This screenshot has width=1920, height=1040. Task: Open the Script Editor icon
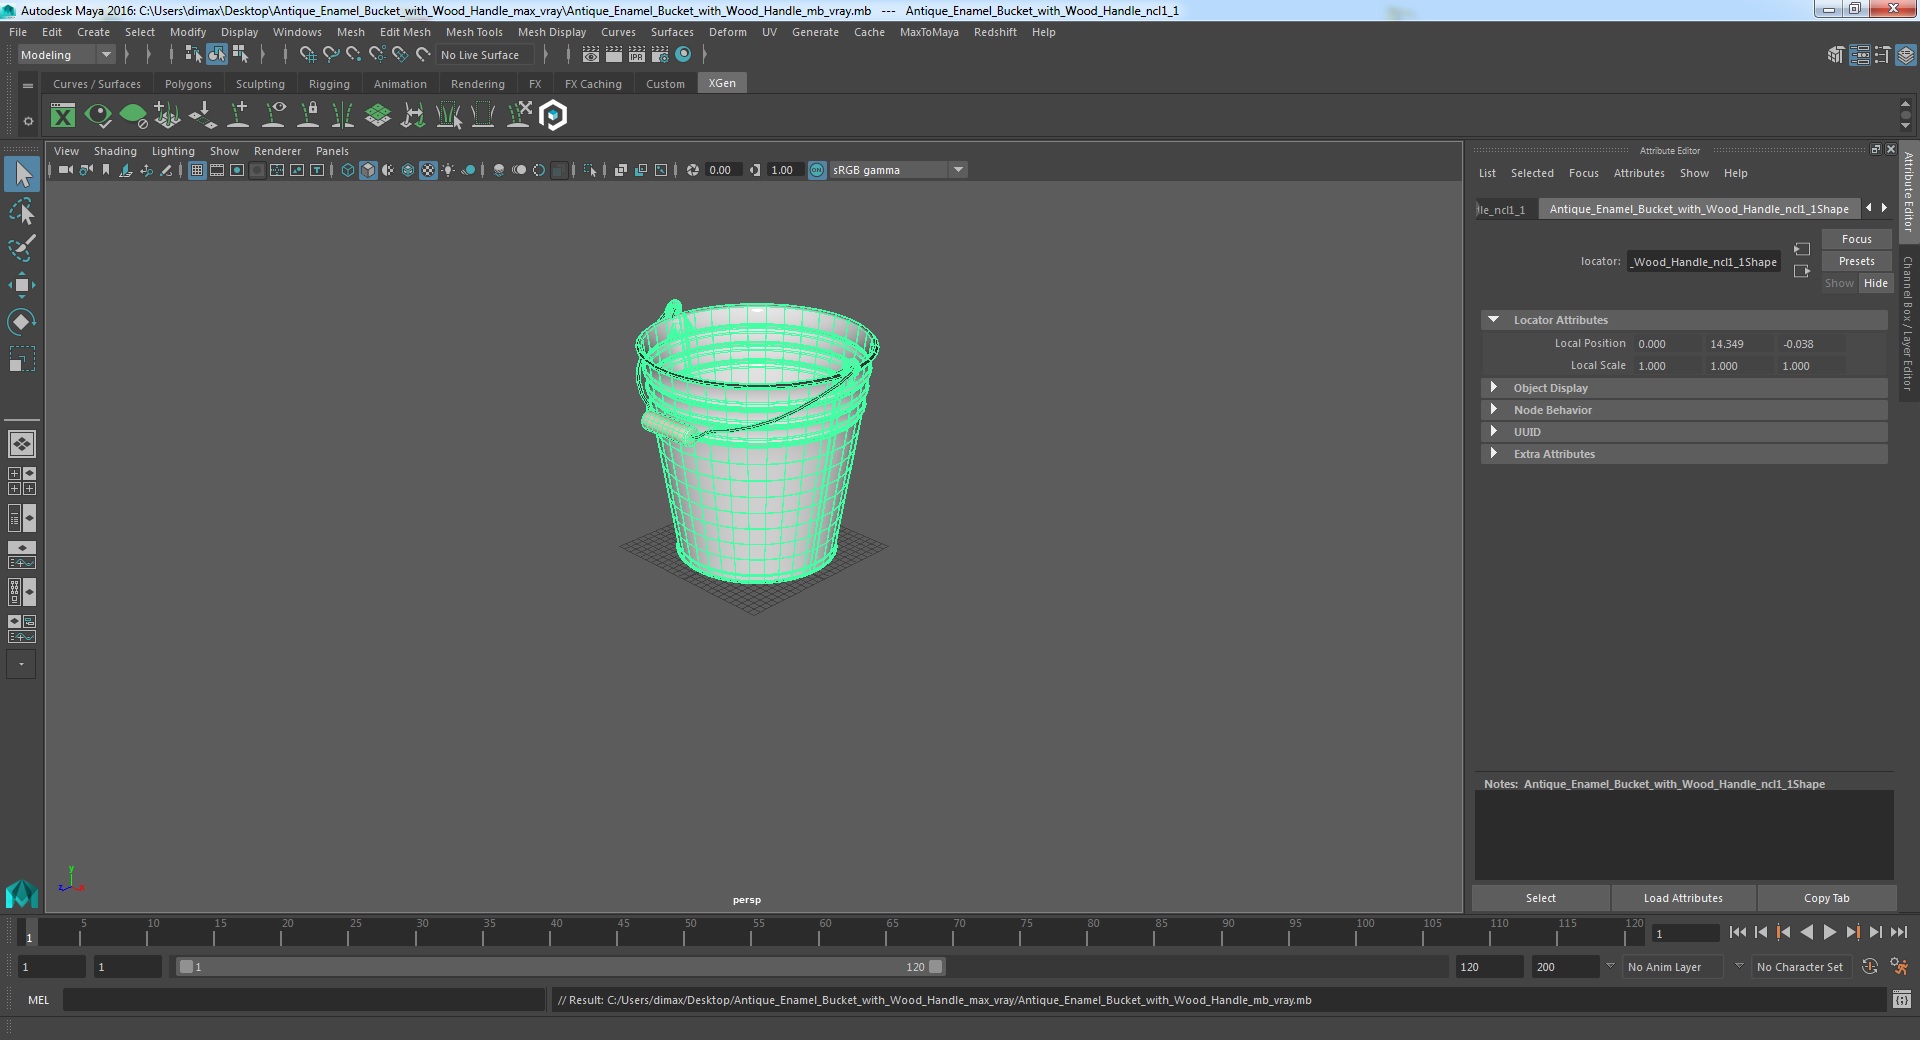(1901, 999)
